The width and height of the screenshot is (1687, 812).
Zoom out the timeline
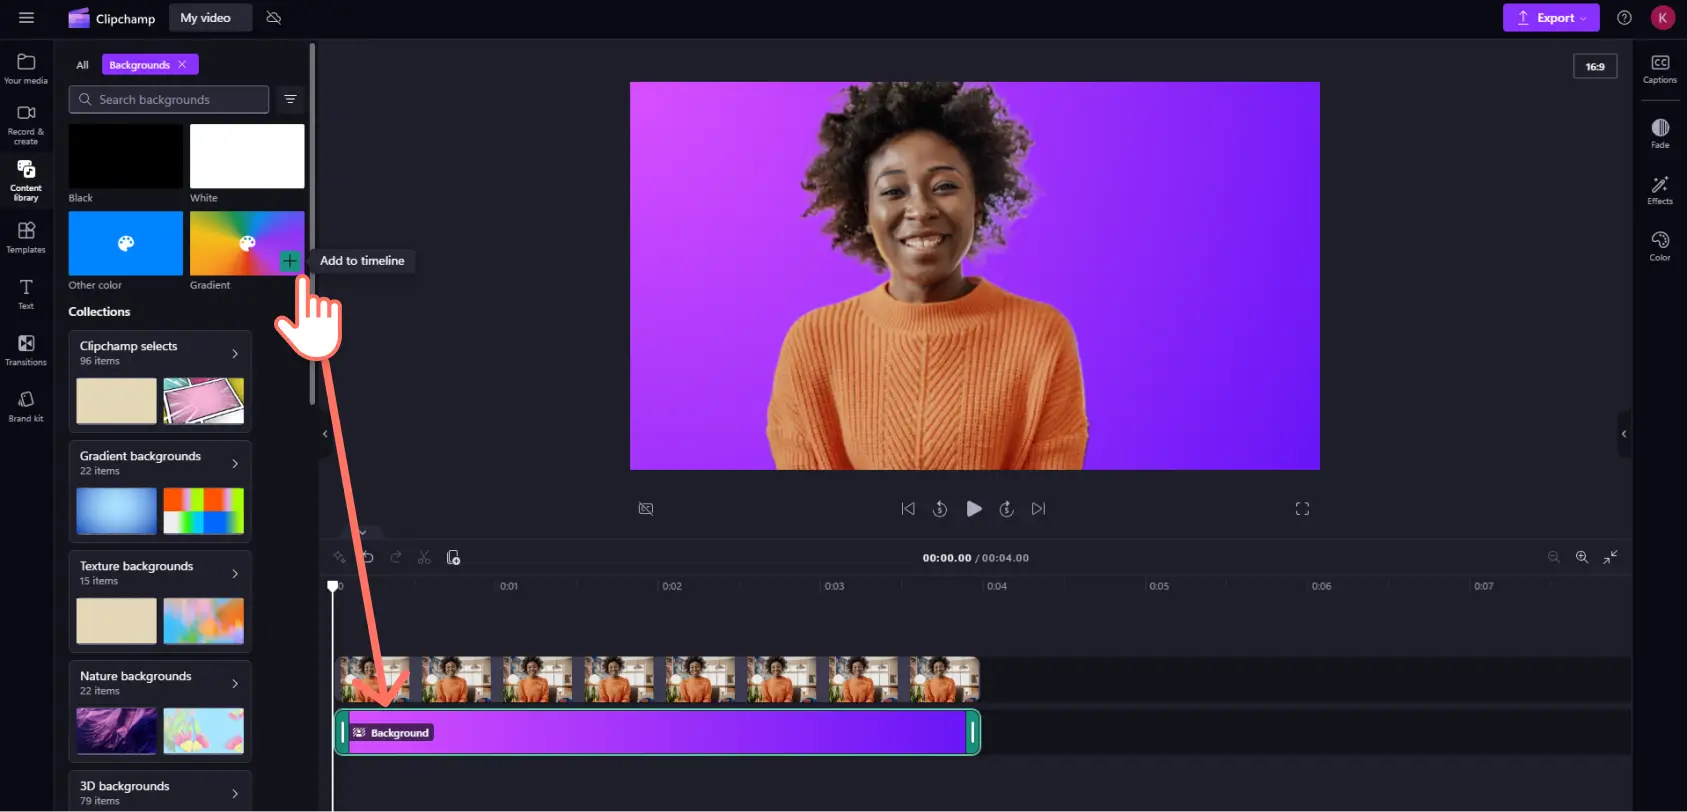coord(1553,557)
